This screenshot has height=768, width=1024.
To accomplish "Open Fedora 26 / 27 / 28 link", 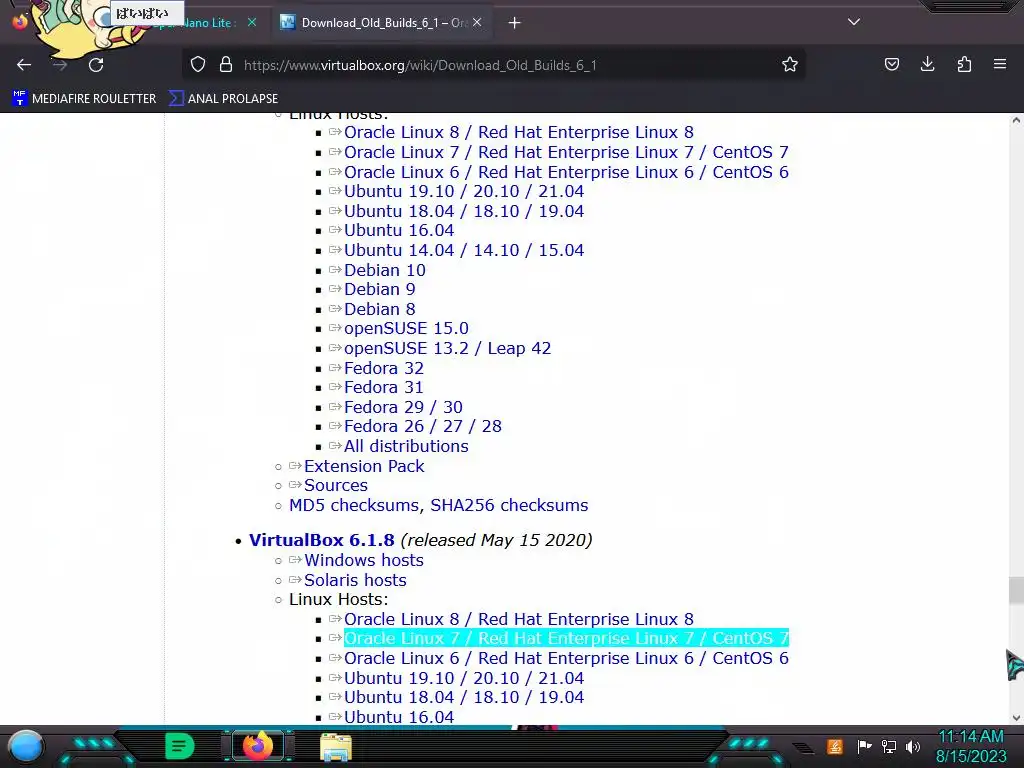I will pos(423,426).
